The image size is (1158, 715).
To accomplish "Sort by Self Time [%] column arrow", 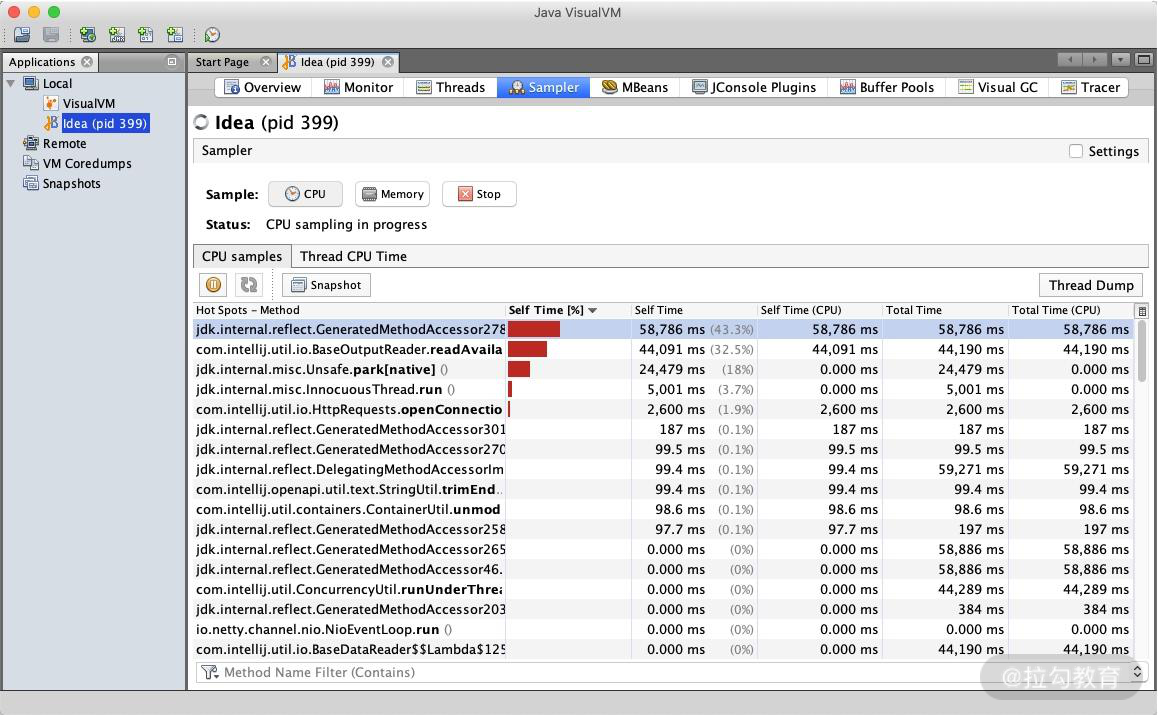I will click(x=593, y=311).
